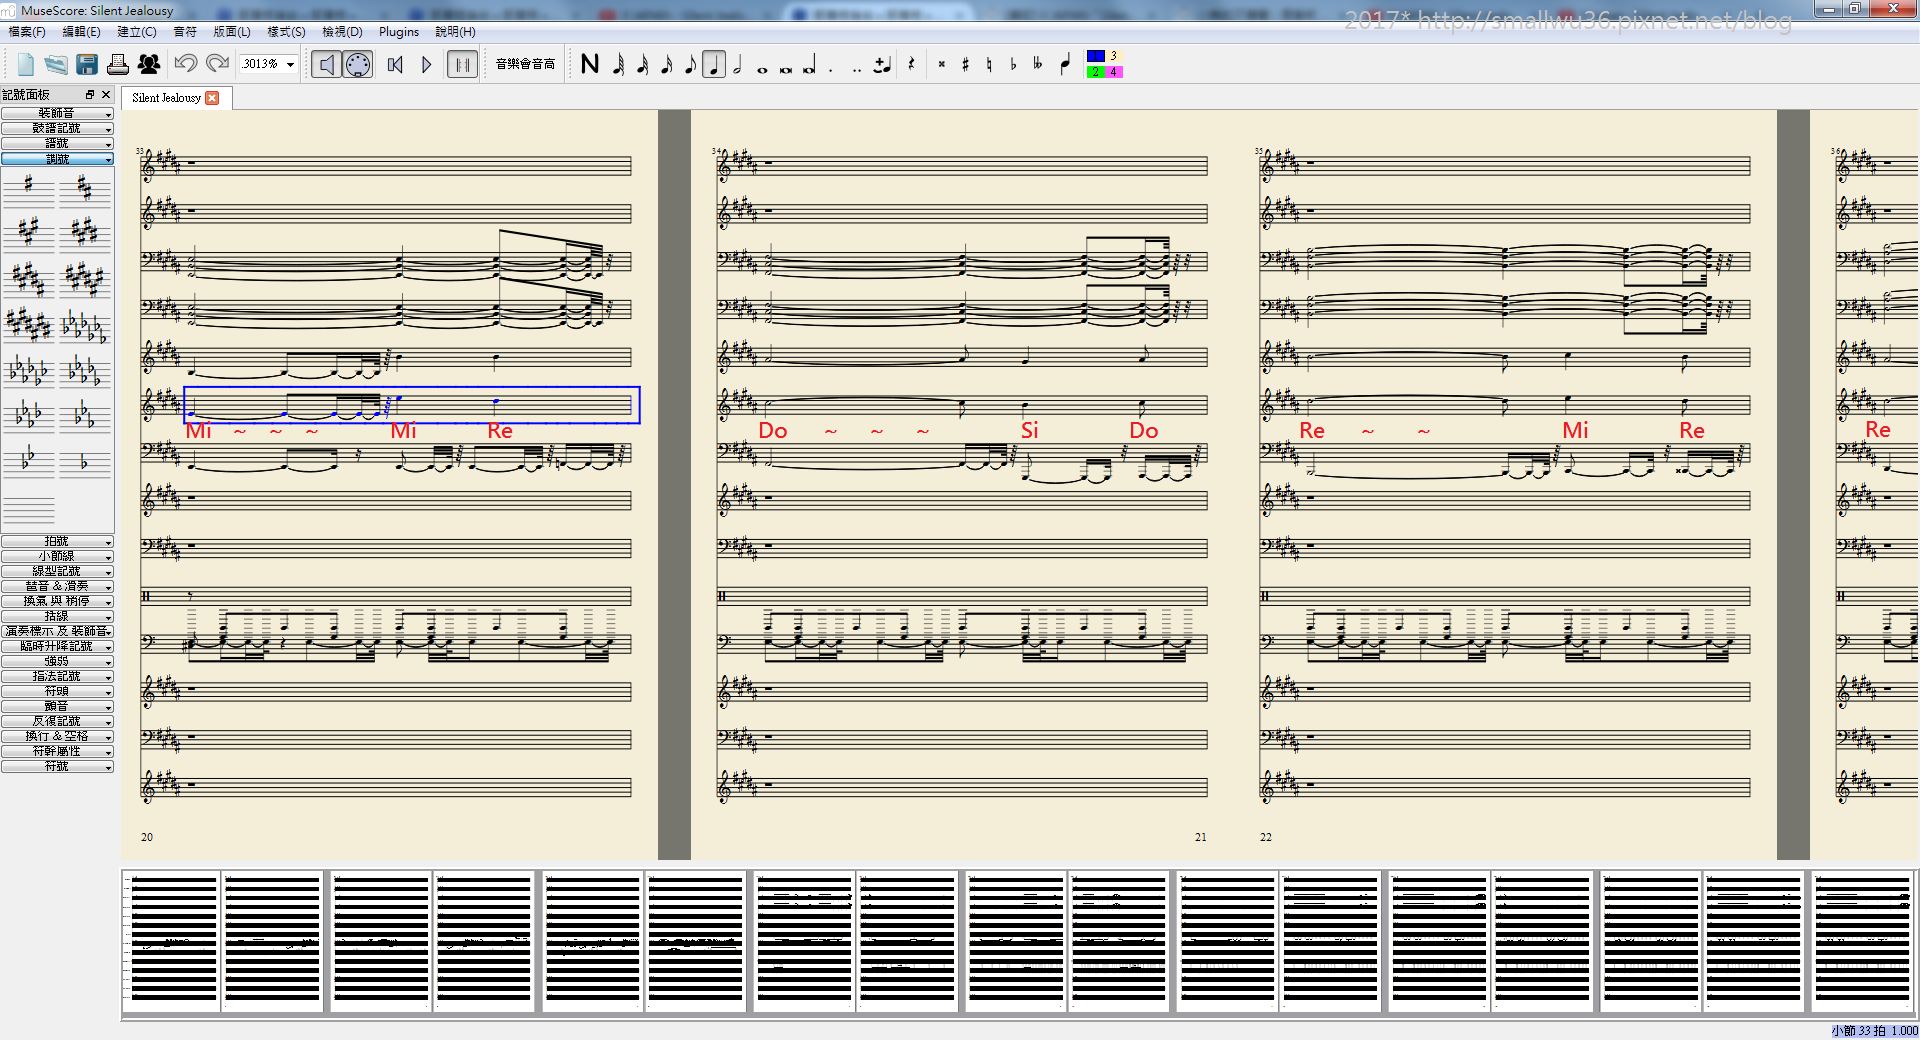Toggle the MIDI input connector button
Viewport: 1920px width, 1040px height.
(358, 64)
